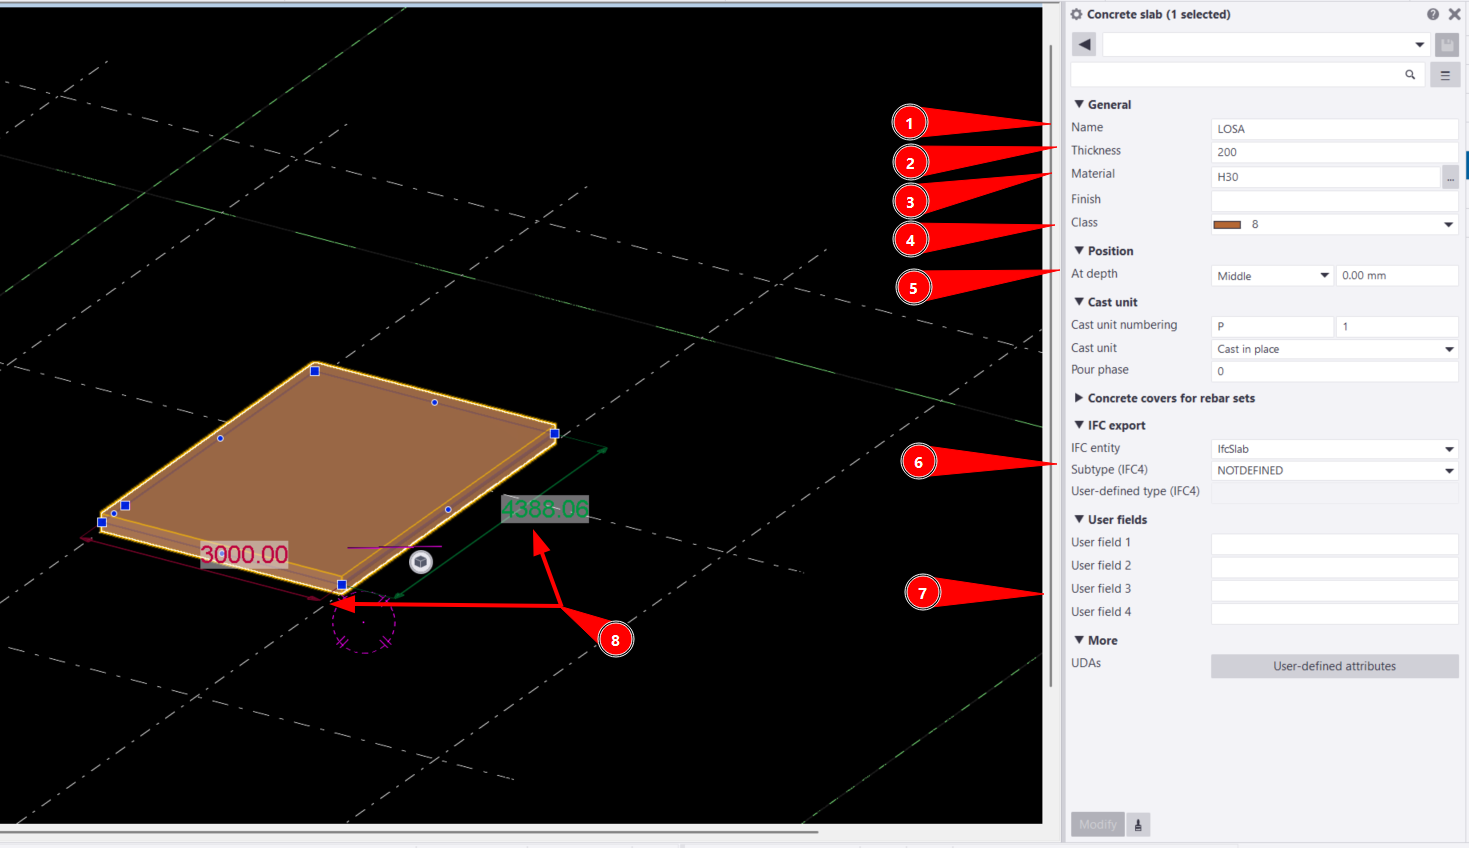Click the Modify button
This screenshot has height=848, width=1469.
coord(1097,825)
